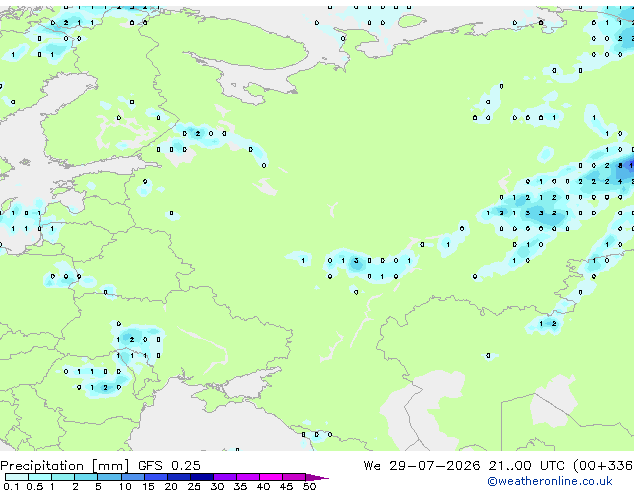Pick legend swatch between 0.5 and 1
Screen dimensions: 634x490
pyautogui.click(x=40, y=477)
